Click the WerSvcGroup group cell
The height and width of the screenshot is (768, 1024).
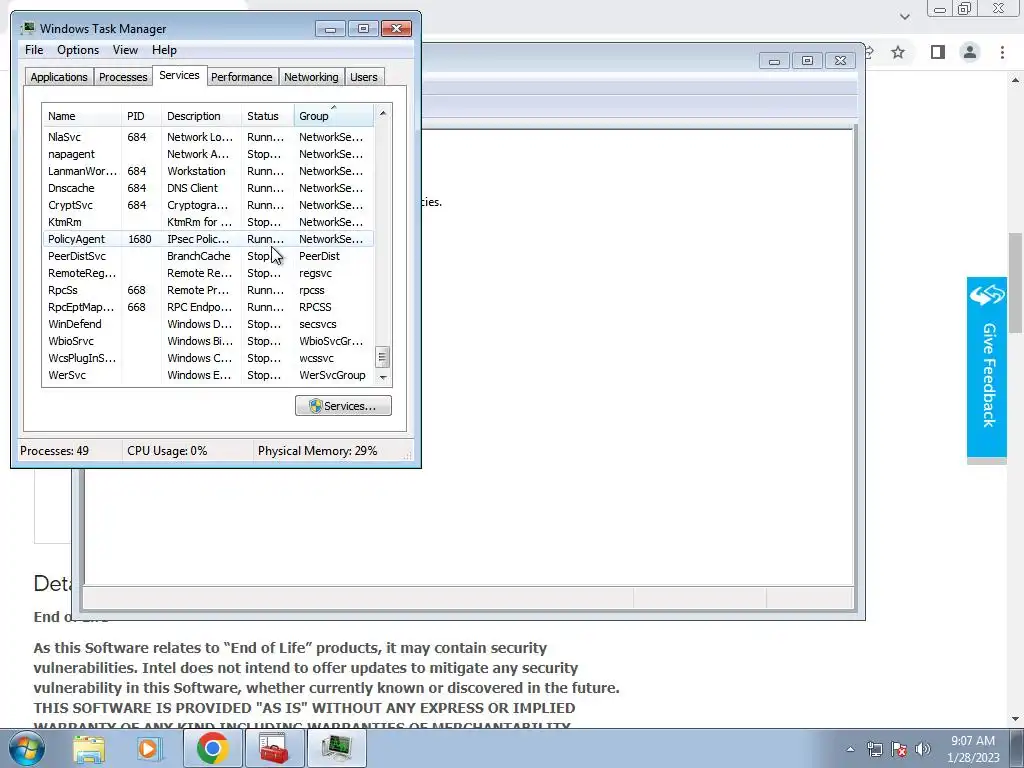(x=332, y=375)
